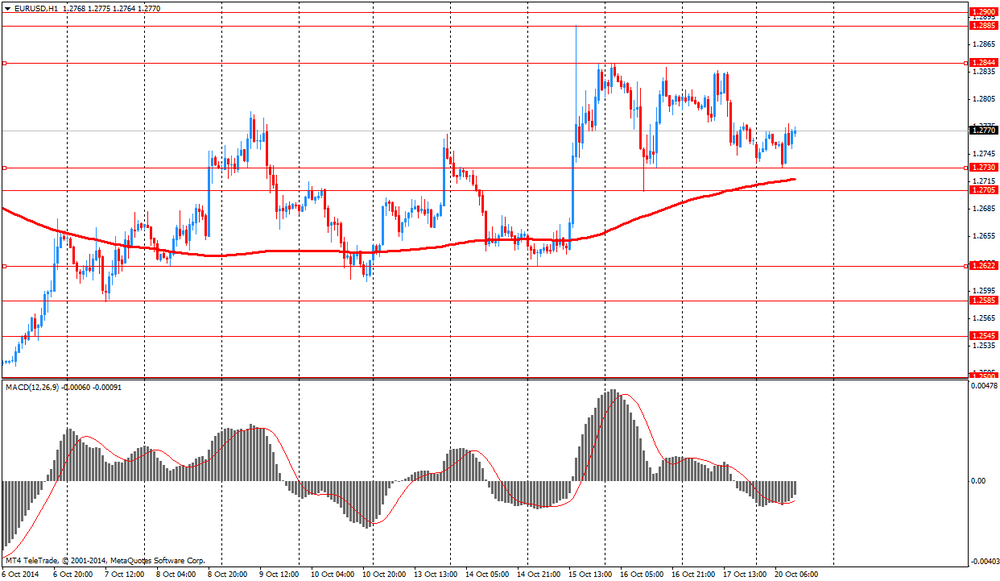1000x581 pixels.
Task: Select the 1.2585 red price level label
Action: point(983,300)
